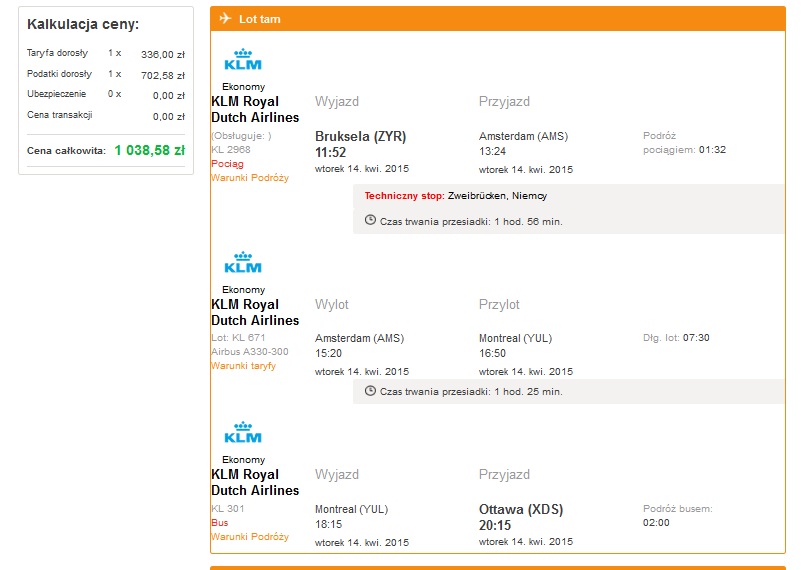Click the Airbus A330-300 aircraft text

tap(250, 352)
